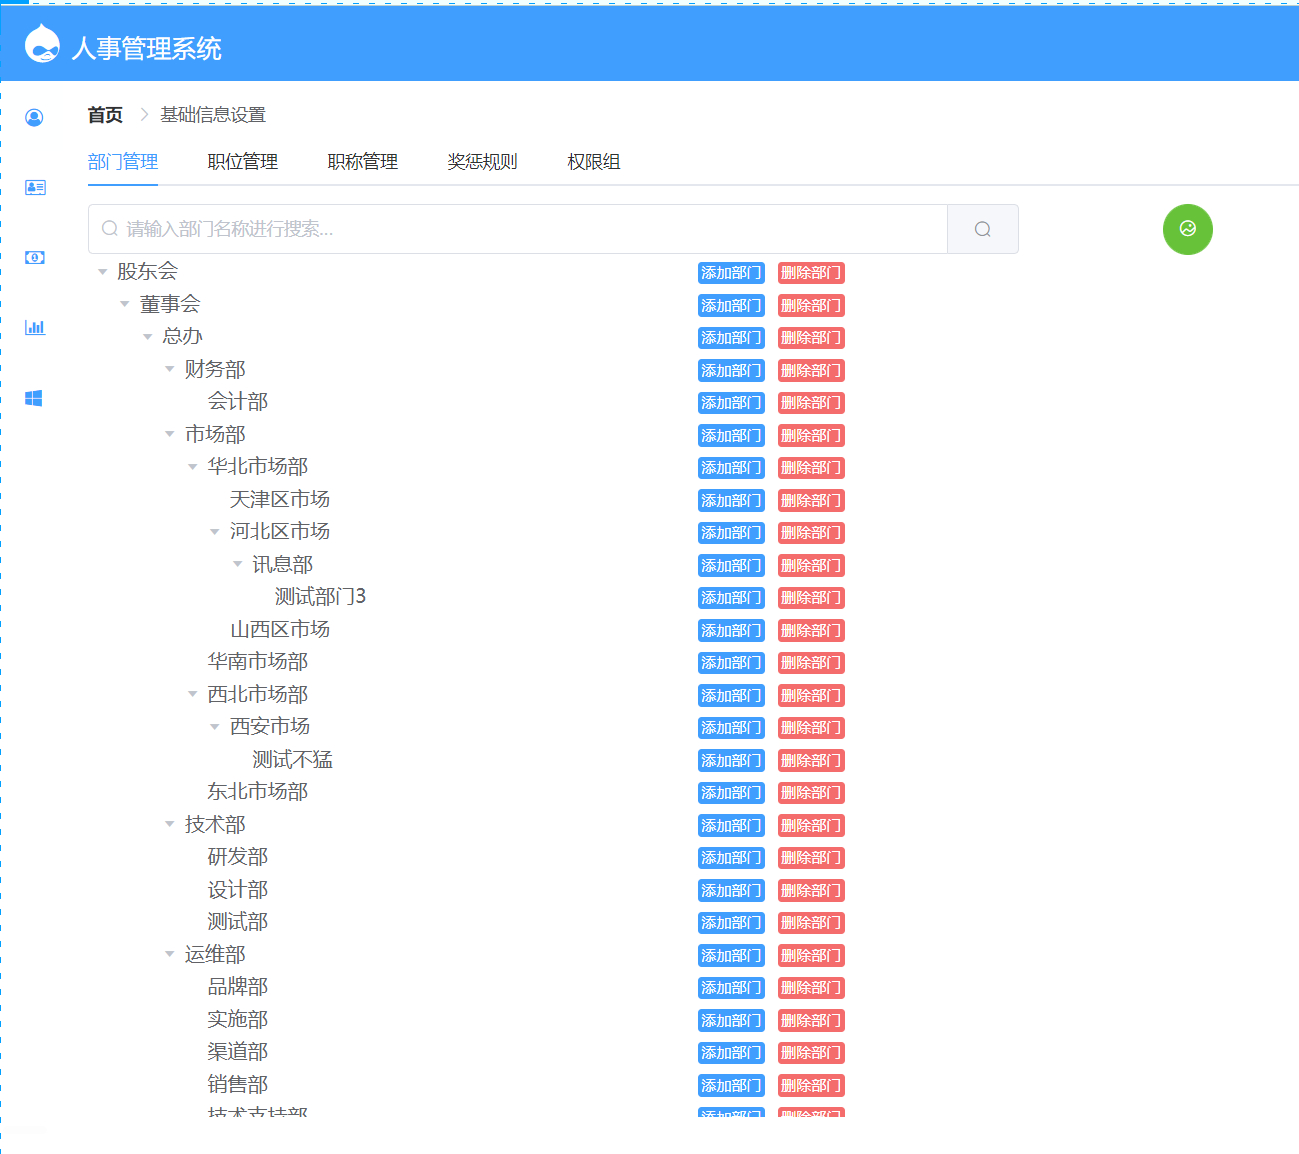Select the 测试部 tree row
The height and width of the screenshot is (1154, 1299).
[x=238, y=922]
